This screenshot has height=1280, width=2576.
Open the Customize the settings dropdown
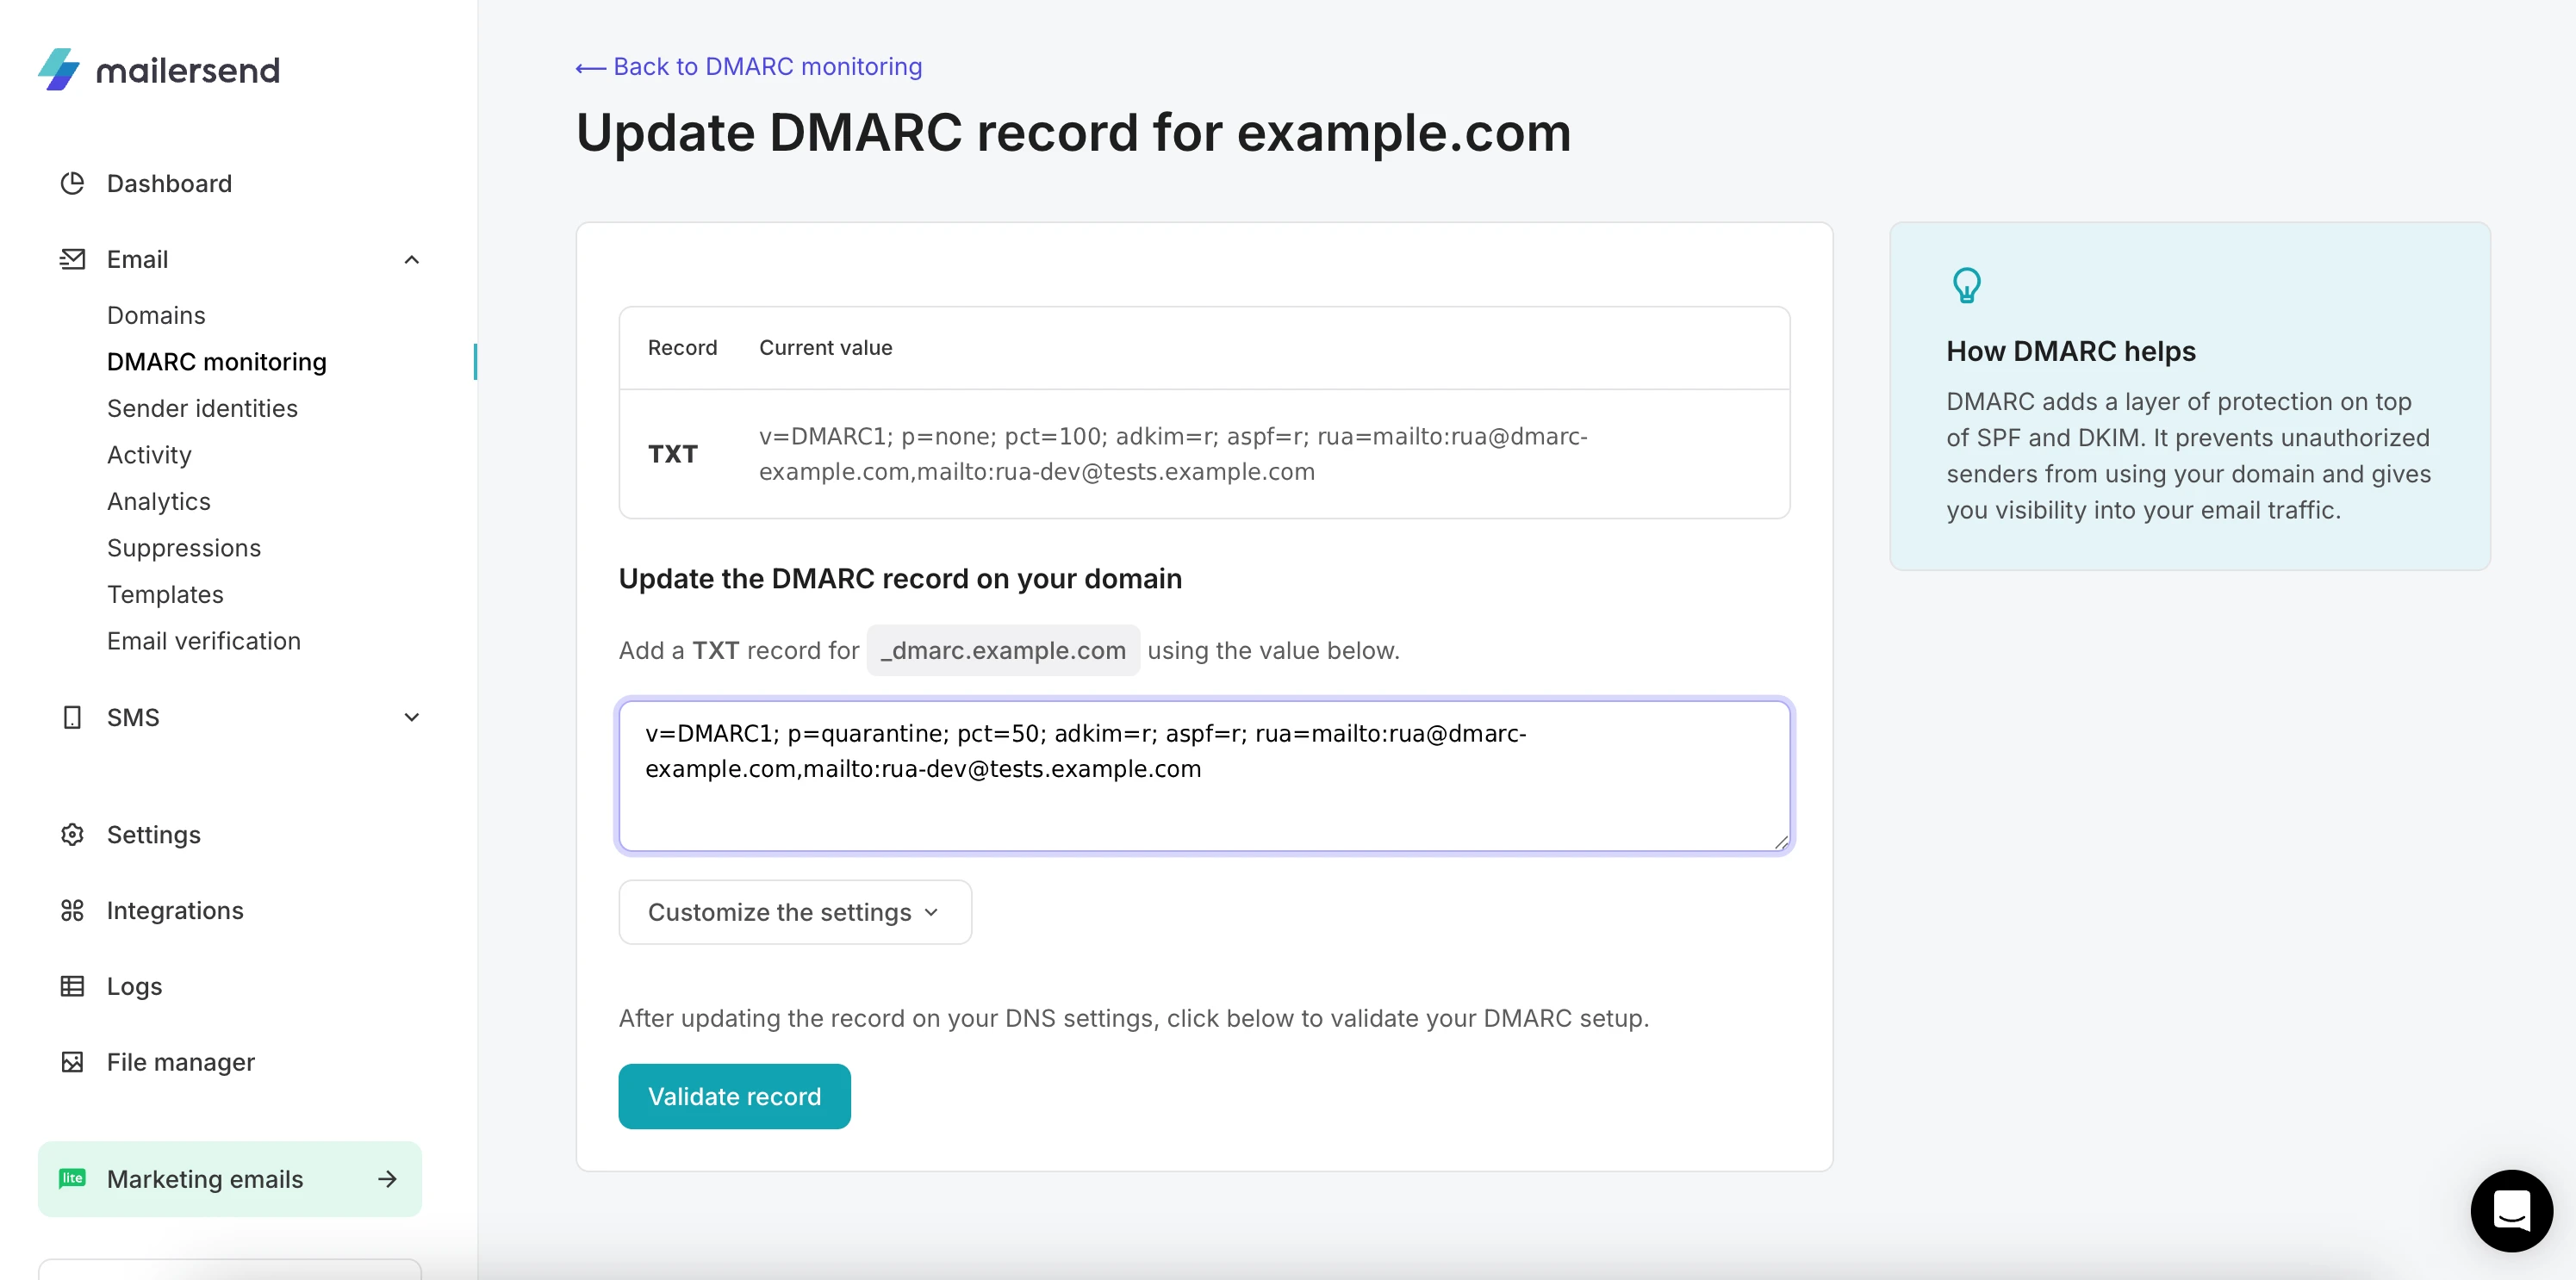(x=794, y=911)
